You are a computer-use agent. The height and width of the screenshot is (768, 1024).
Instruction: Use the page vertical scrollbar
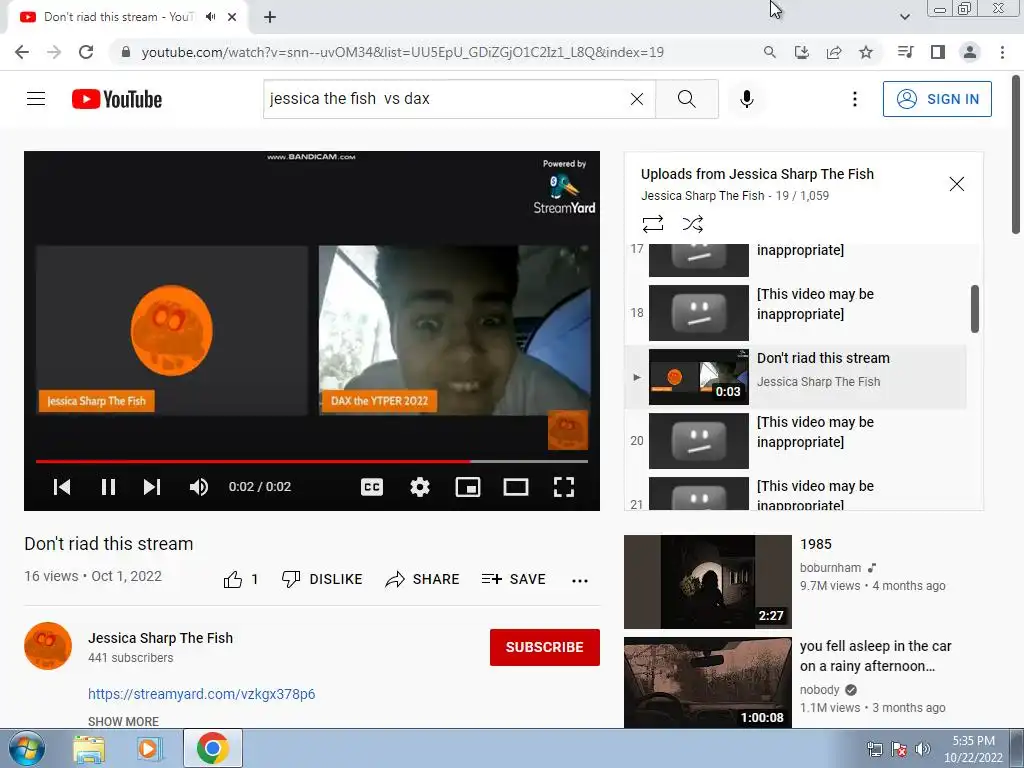tap(1016, 155)
